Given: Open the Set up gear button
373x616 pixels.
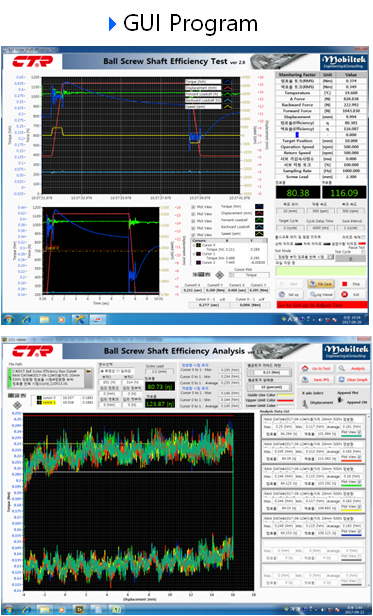Looking at the screenshot, I should click(x=290, y=294).
